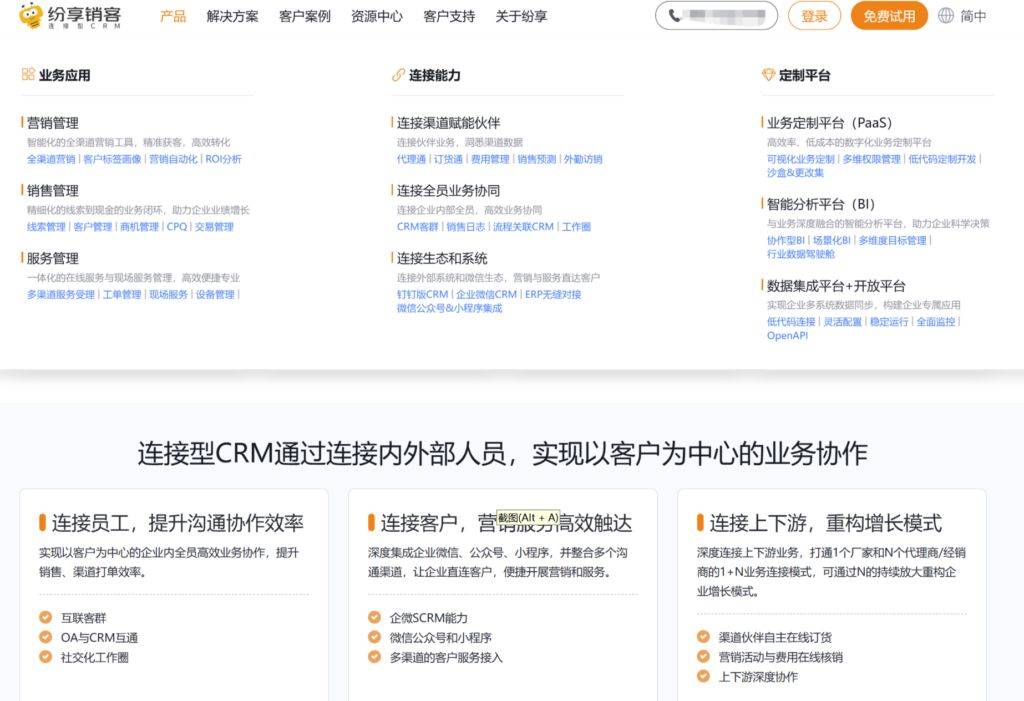Click checkmark icon beside 微信公众号和小程序
This screenshot has height=701, width=1024.
tap(374, 637)
